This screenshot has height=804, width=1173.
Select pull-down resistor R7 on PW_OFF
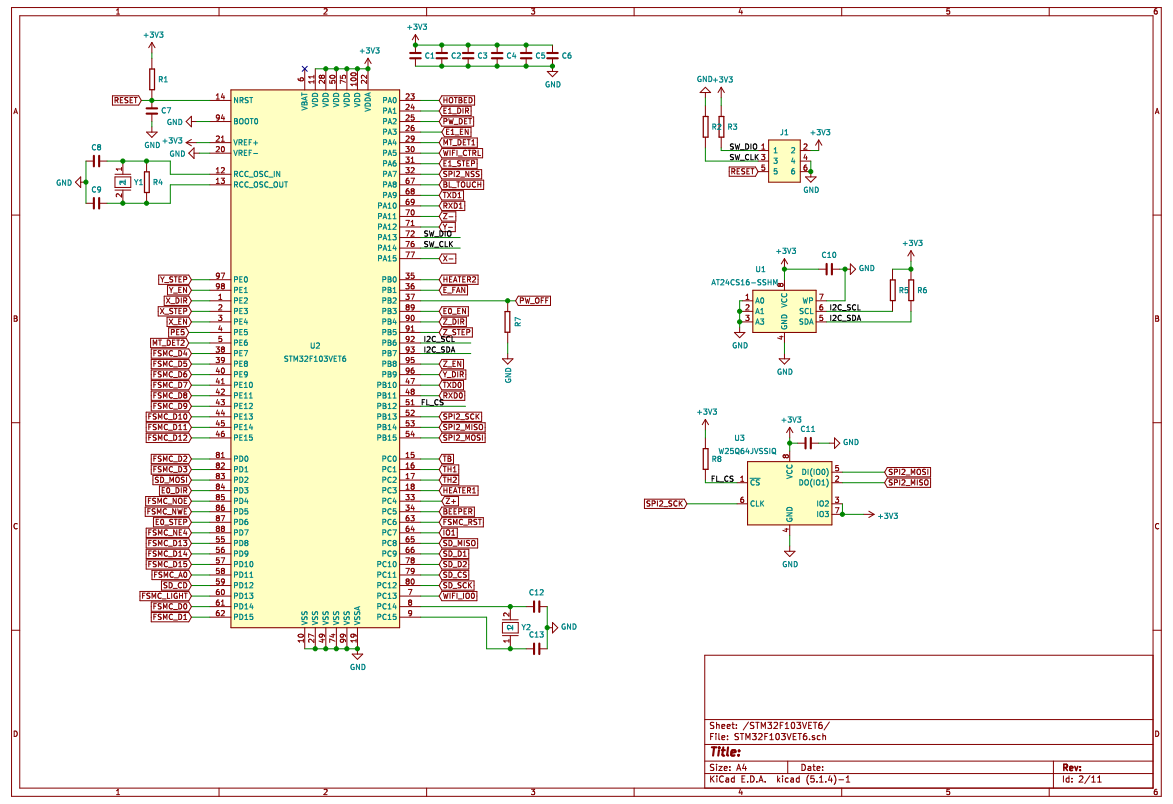pyautogui.click(x=507, y=322)
